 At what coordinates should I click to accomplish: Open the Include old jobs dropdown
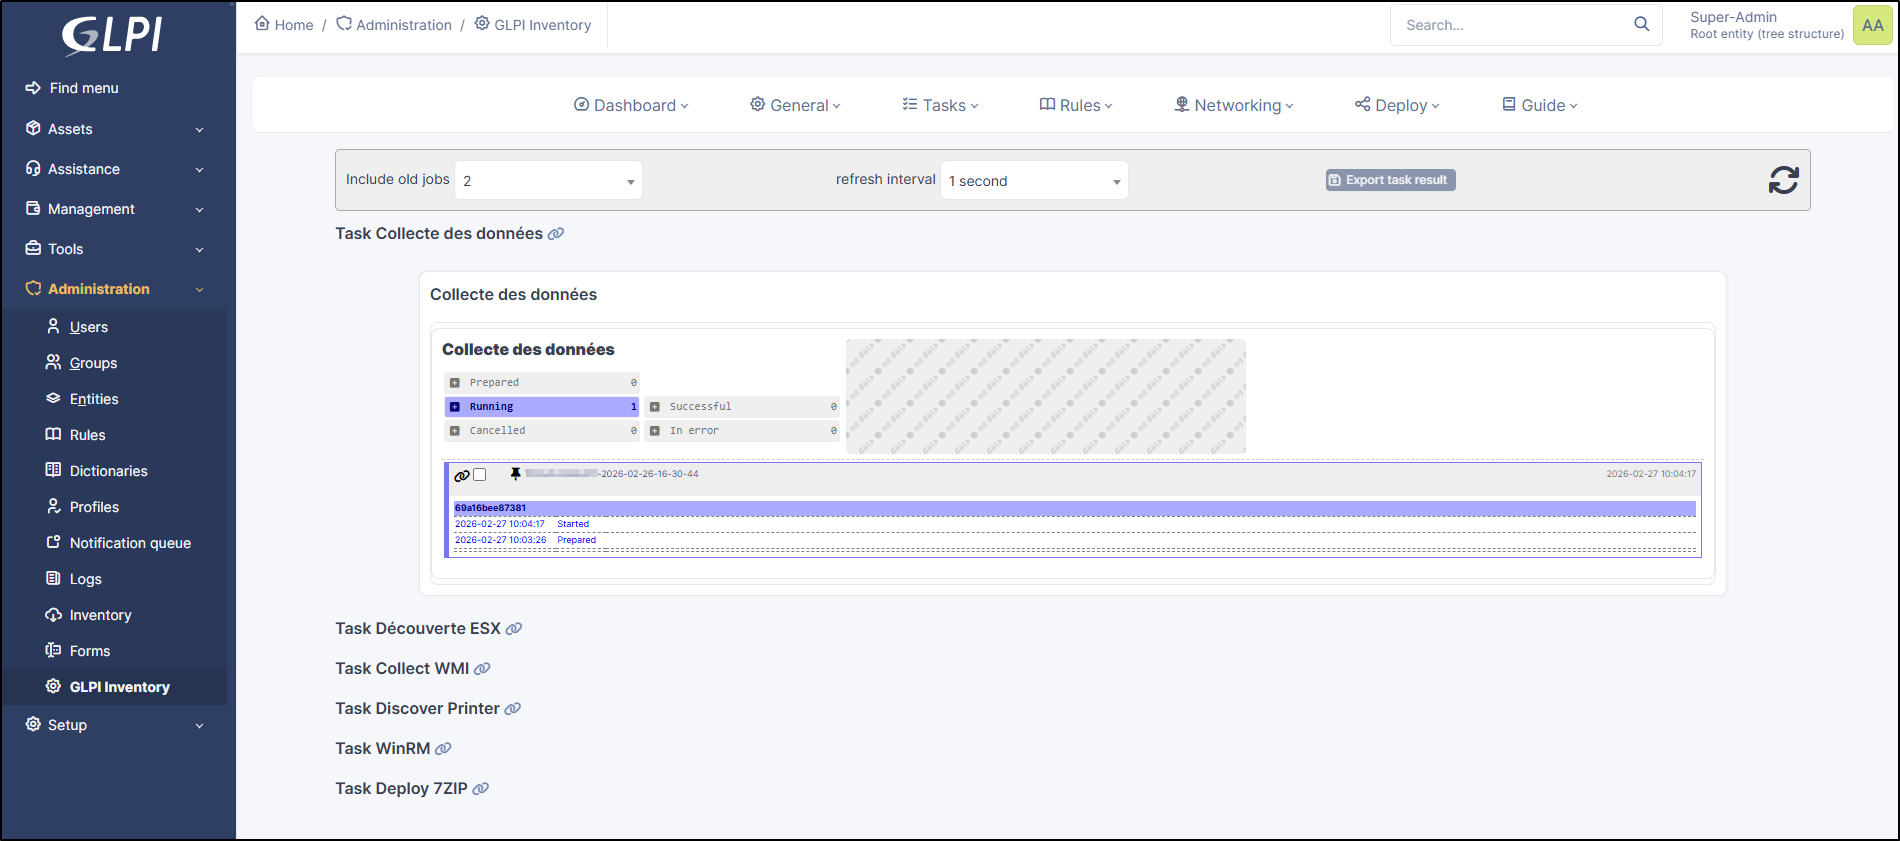(548, 181)
